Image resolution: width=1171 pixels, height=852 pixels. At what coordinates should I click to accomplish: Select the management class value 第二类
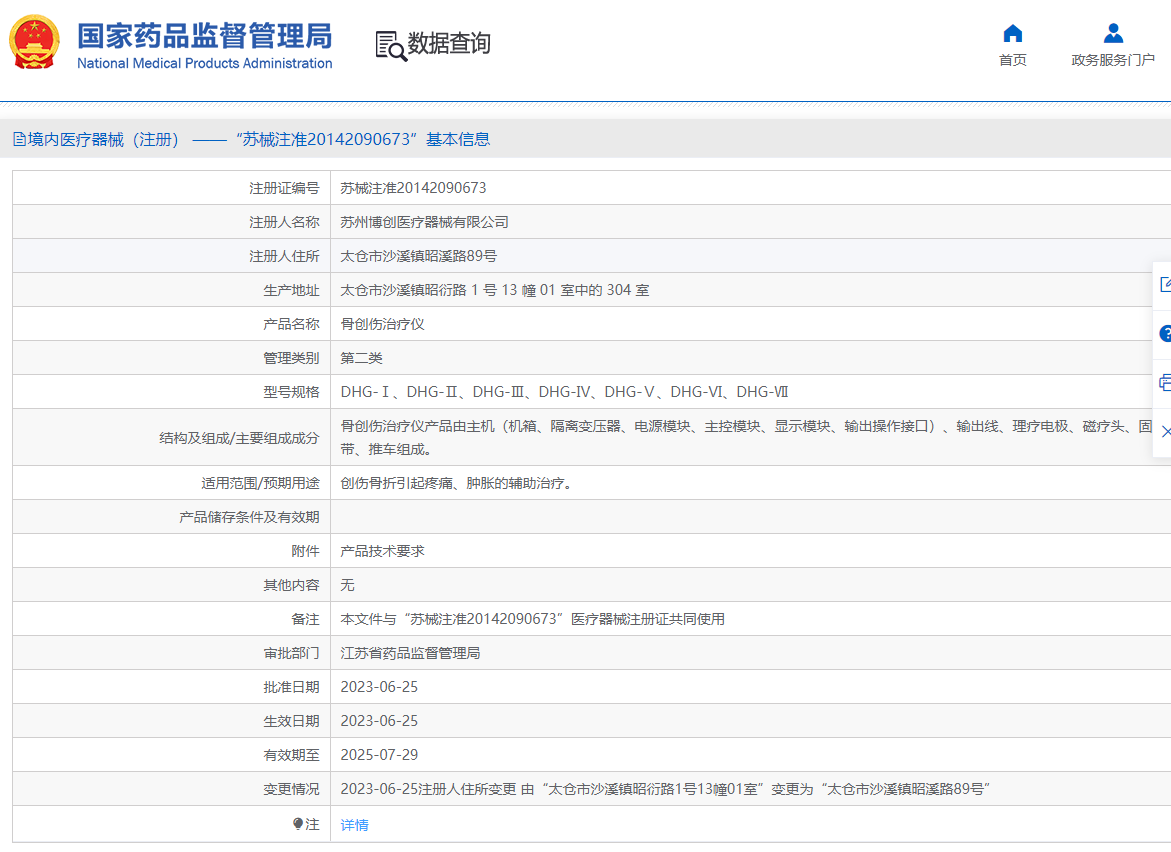(361, 358)
